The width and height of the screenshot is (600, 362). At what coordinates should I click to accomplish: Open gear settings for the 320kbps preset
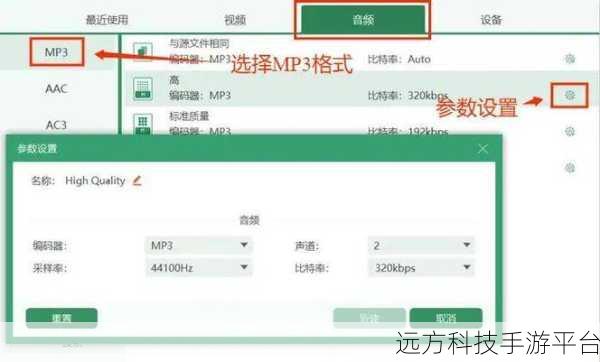click(570, 95)
